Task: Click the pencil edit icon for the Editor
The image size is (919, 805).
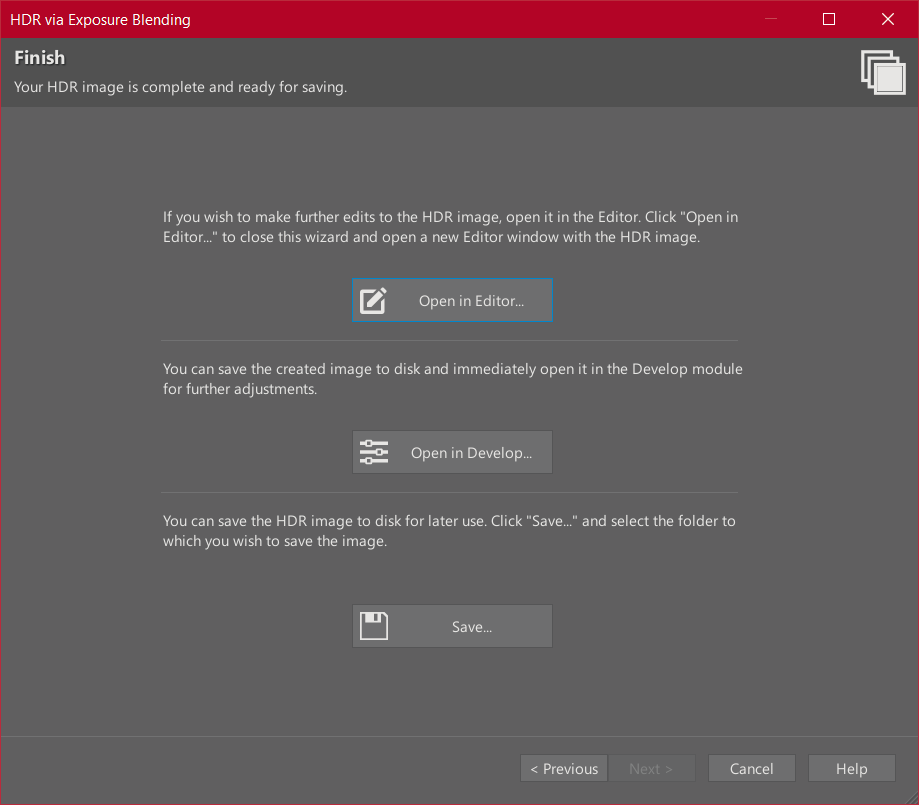Action: point(373,301)
